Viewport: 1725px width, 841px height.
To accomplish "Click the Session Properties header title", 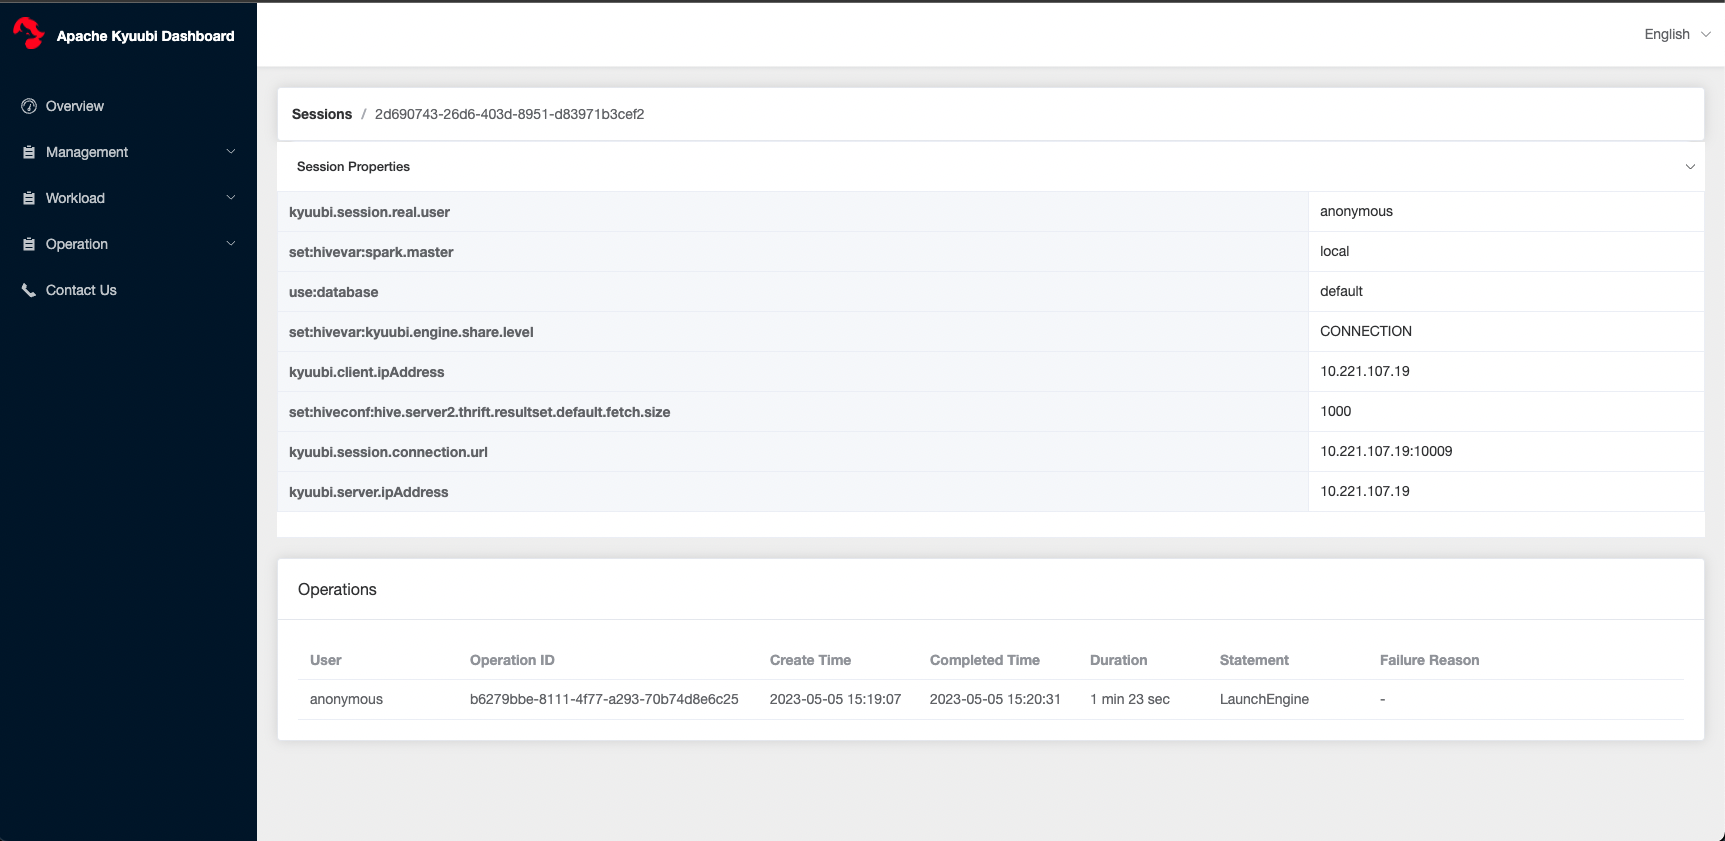I will [x=353, y=167].
